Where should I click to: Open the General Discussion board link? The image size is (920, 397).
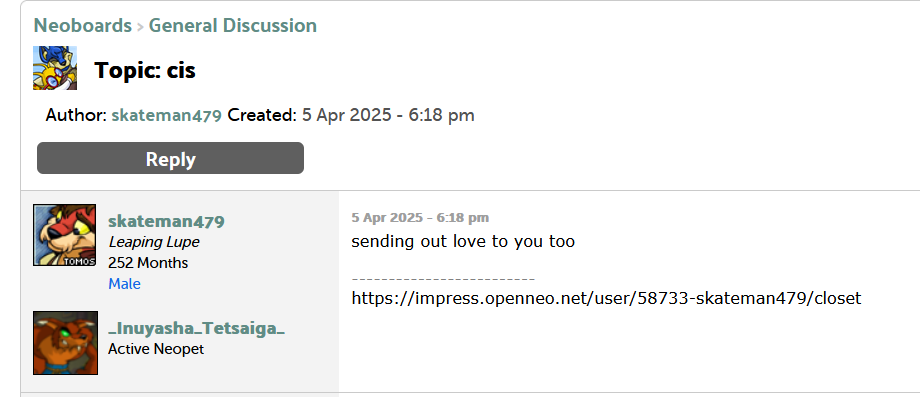point(232,26)
